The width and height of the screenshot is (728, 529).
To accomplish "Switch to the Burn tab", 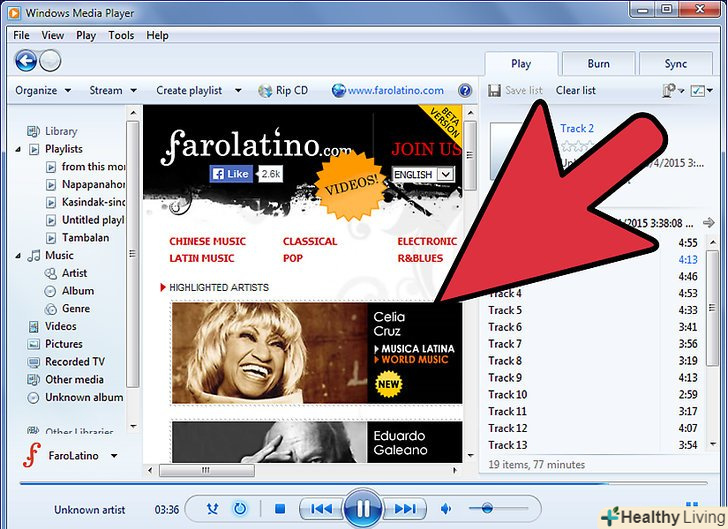I will 598,64.
